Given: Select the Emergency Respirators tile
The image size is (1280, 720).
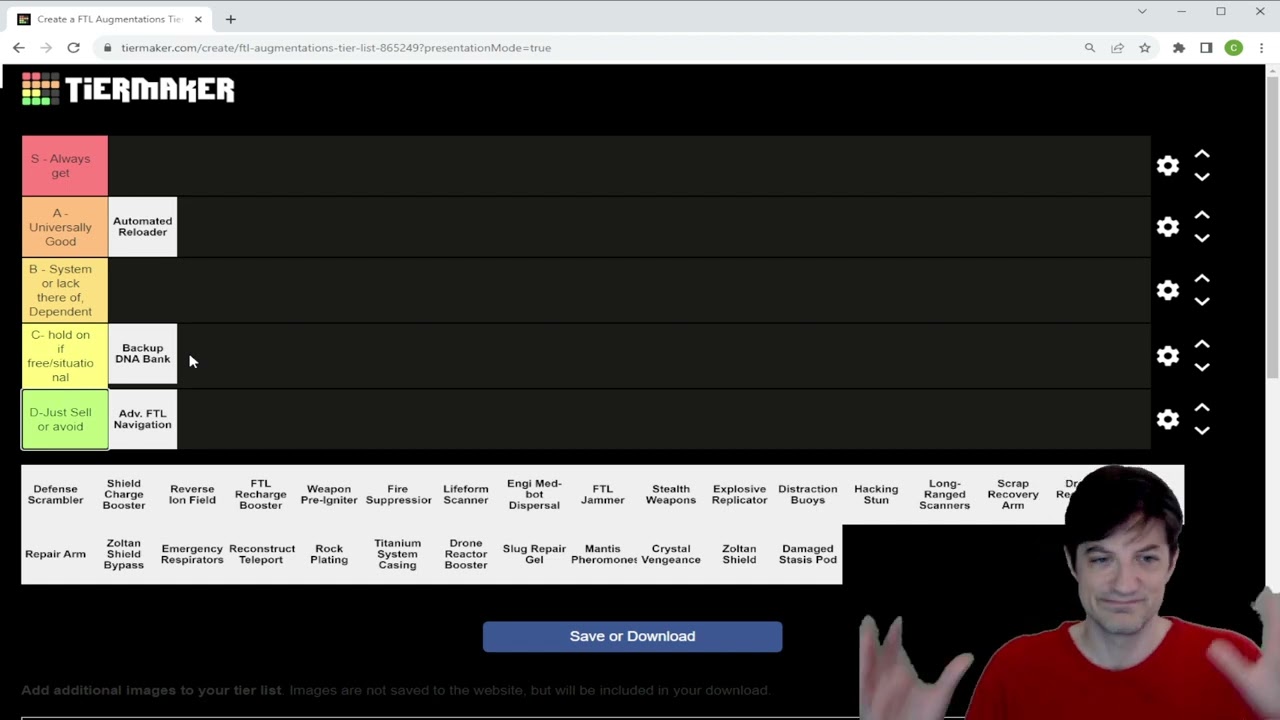Looking at the screenshot, I should 192,554.
